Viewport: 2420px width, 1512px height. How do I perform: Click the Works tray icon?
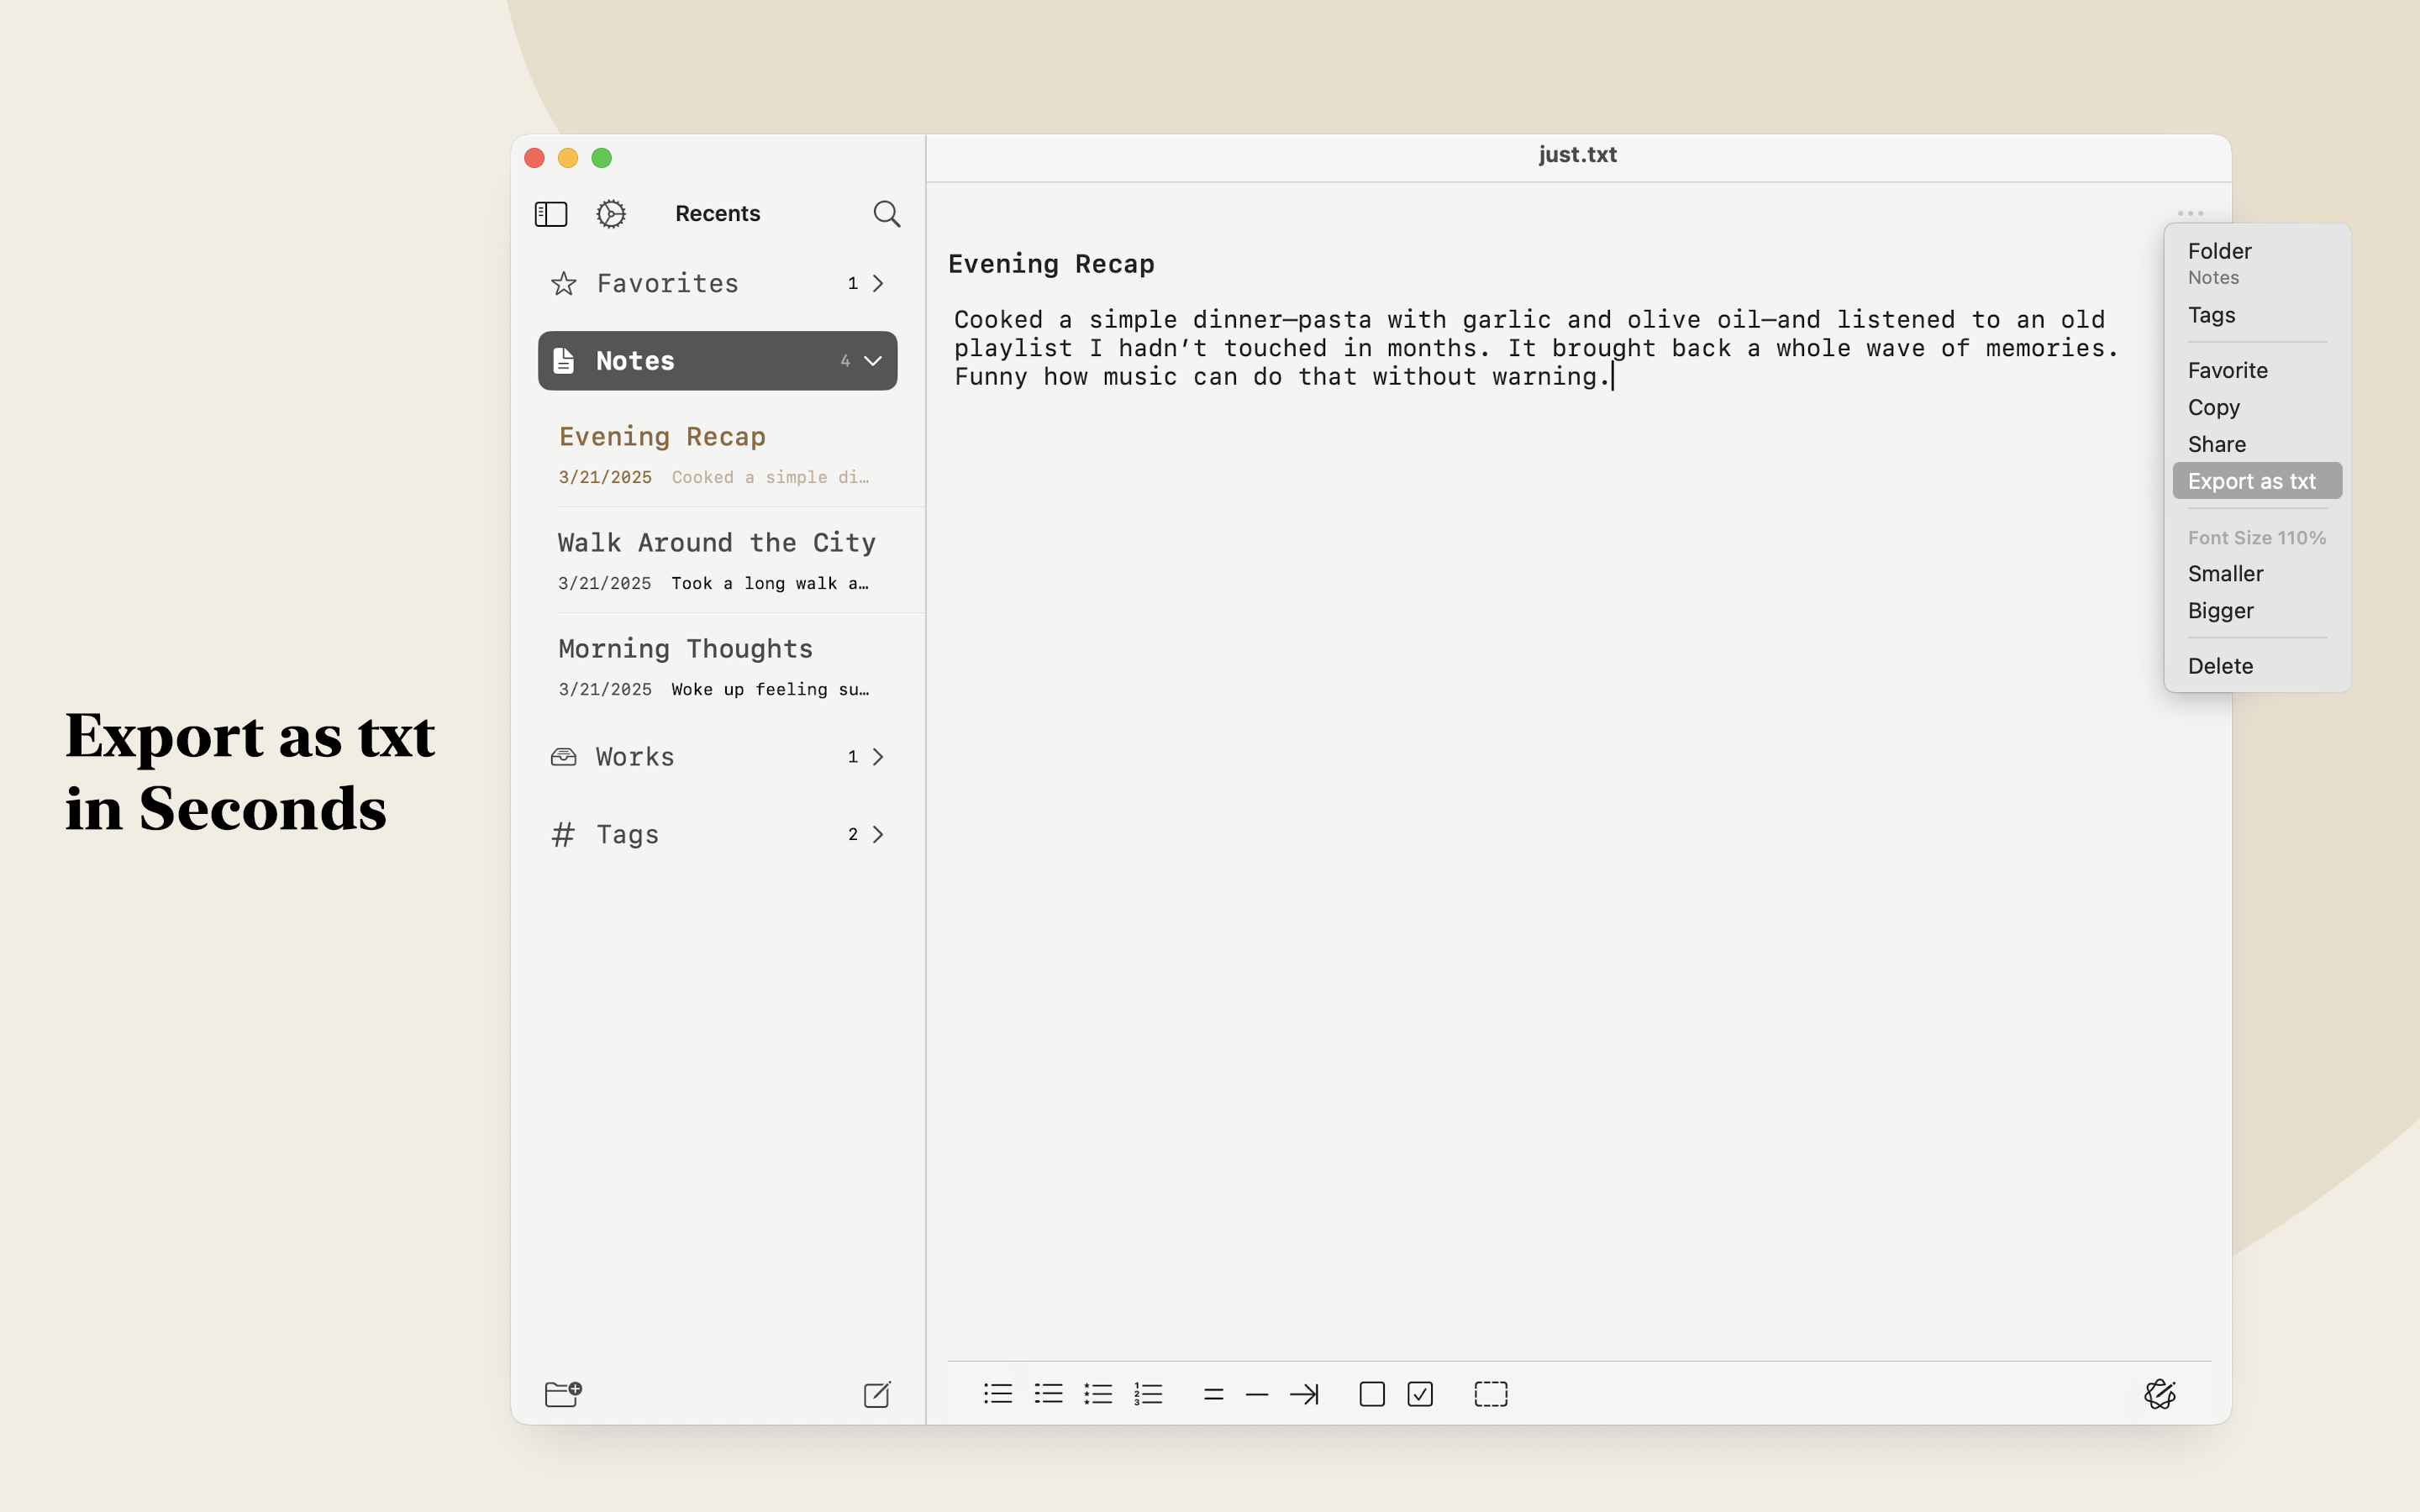tap(564, 757)
